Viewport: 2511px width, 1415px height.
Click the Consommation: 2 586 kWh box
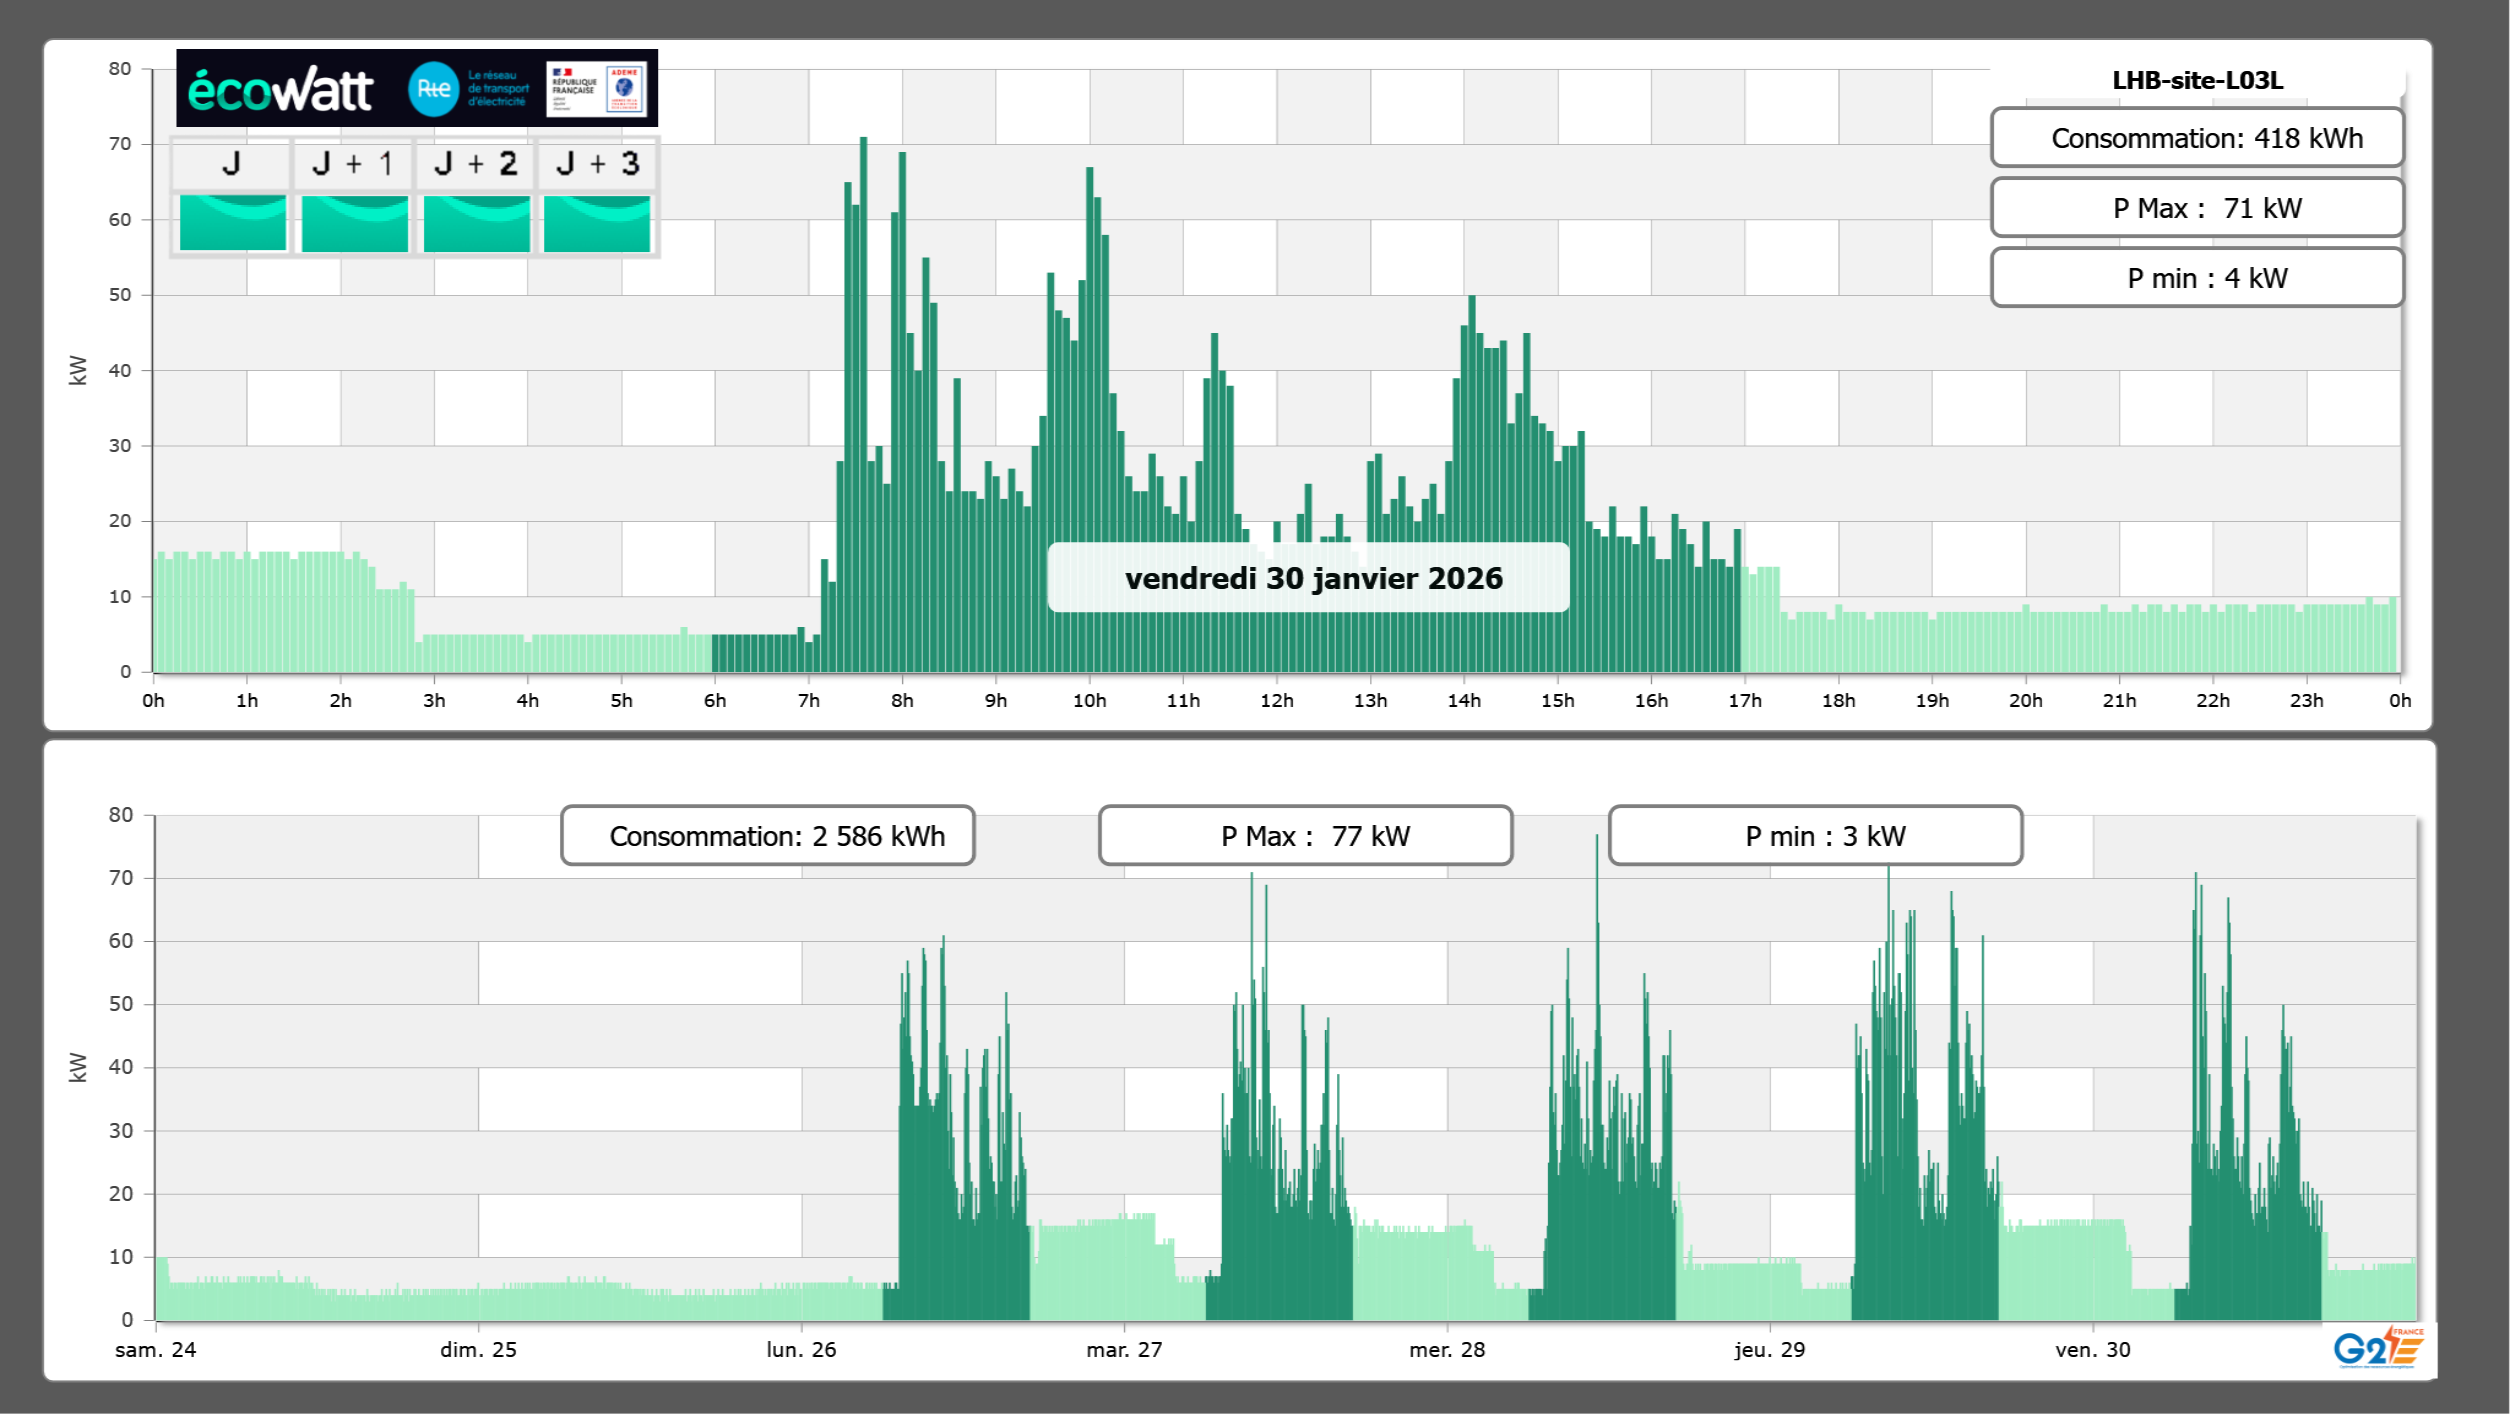pyautogui.click(x=767, y=836)
